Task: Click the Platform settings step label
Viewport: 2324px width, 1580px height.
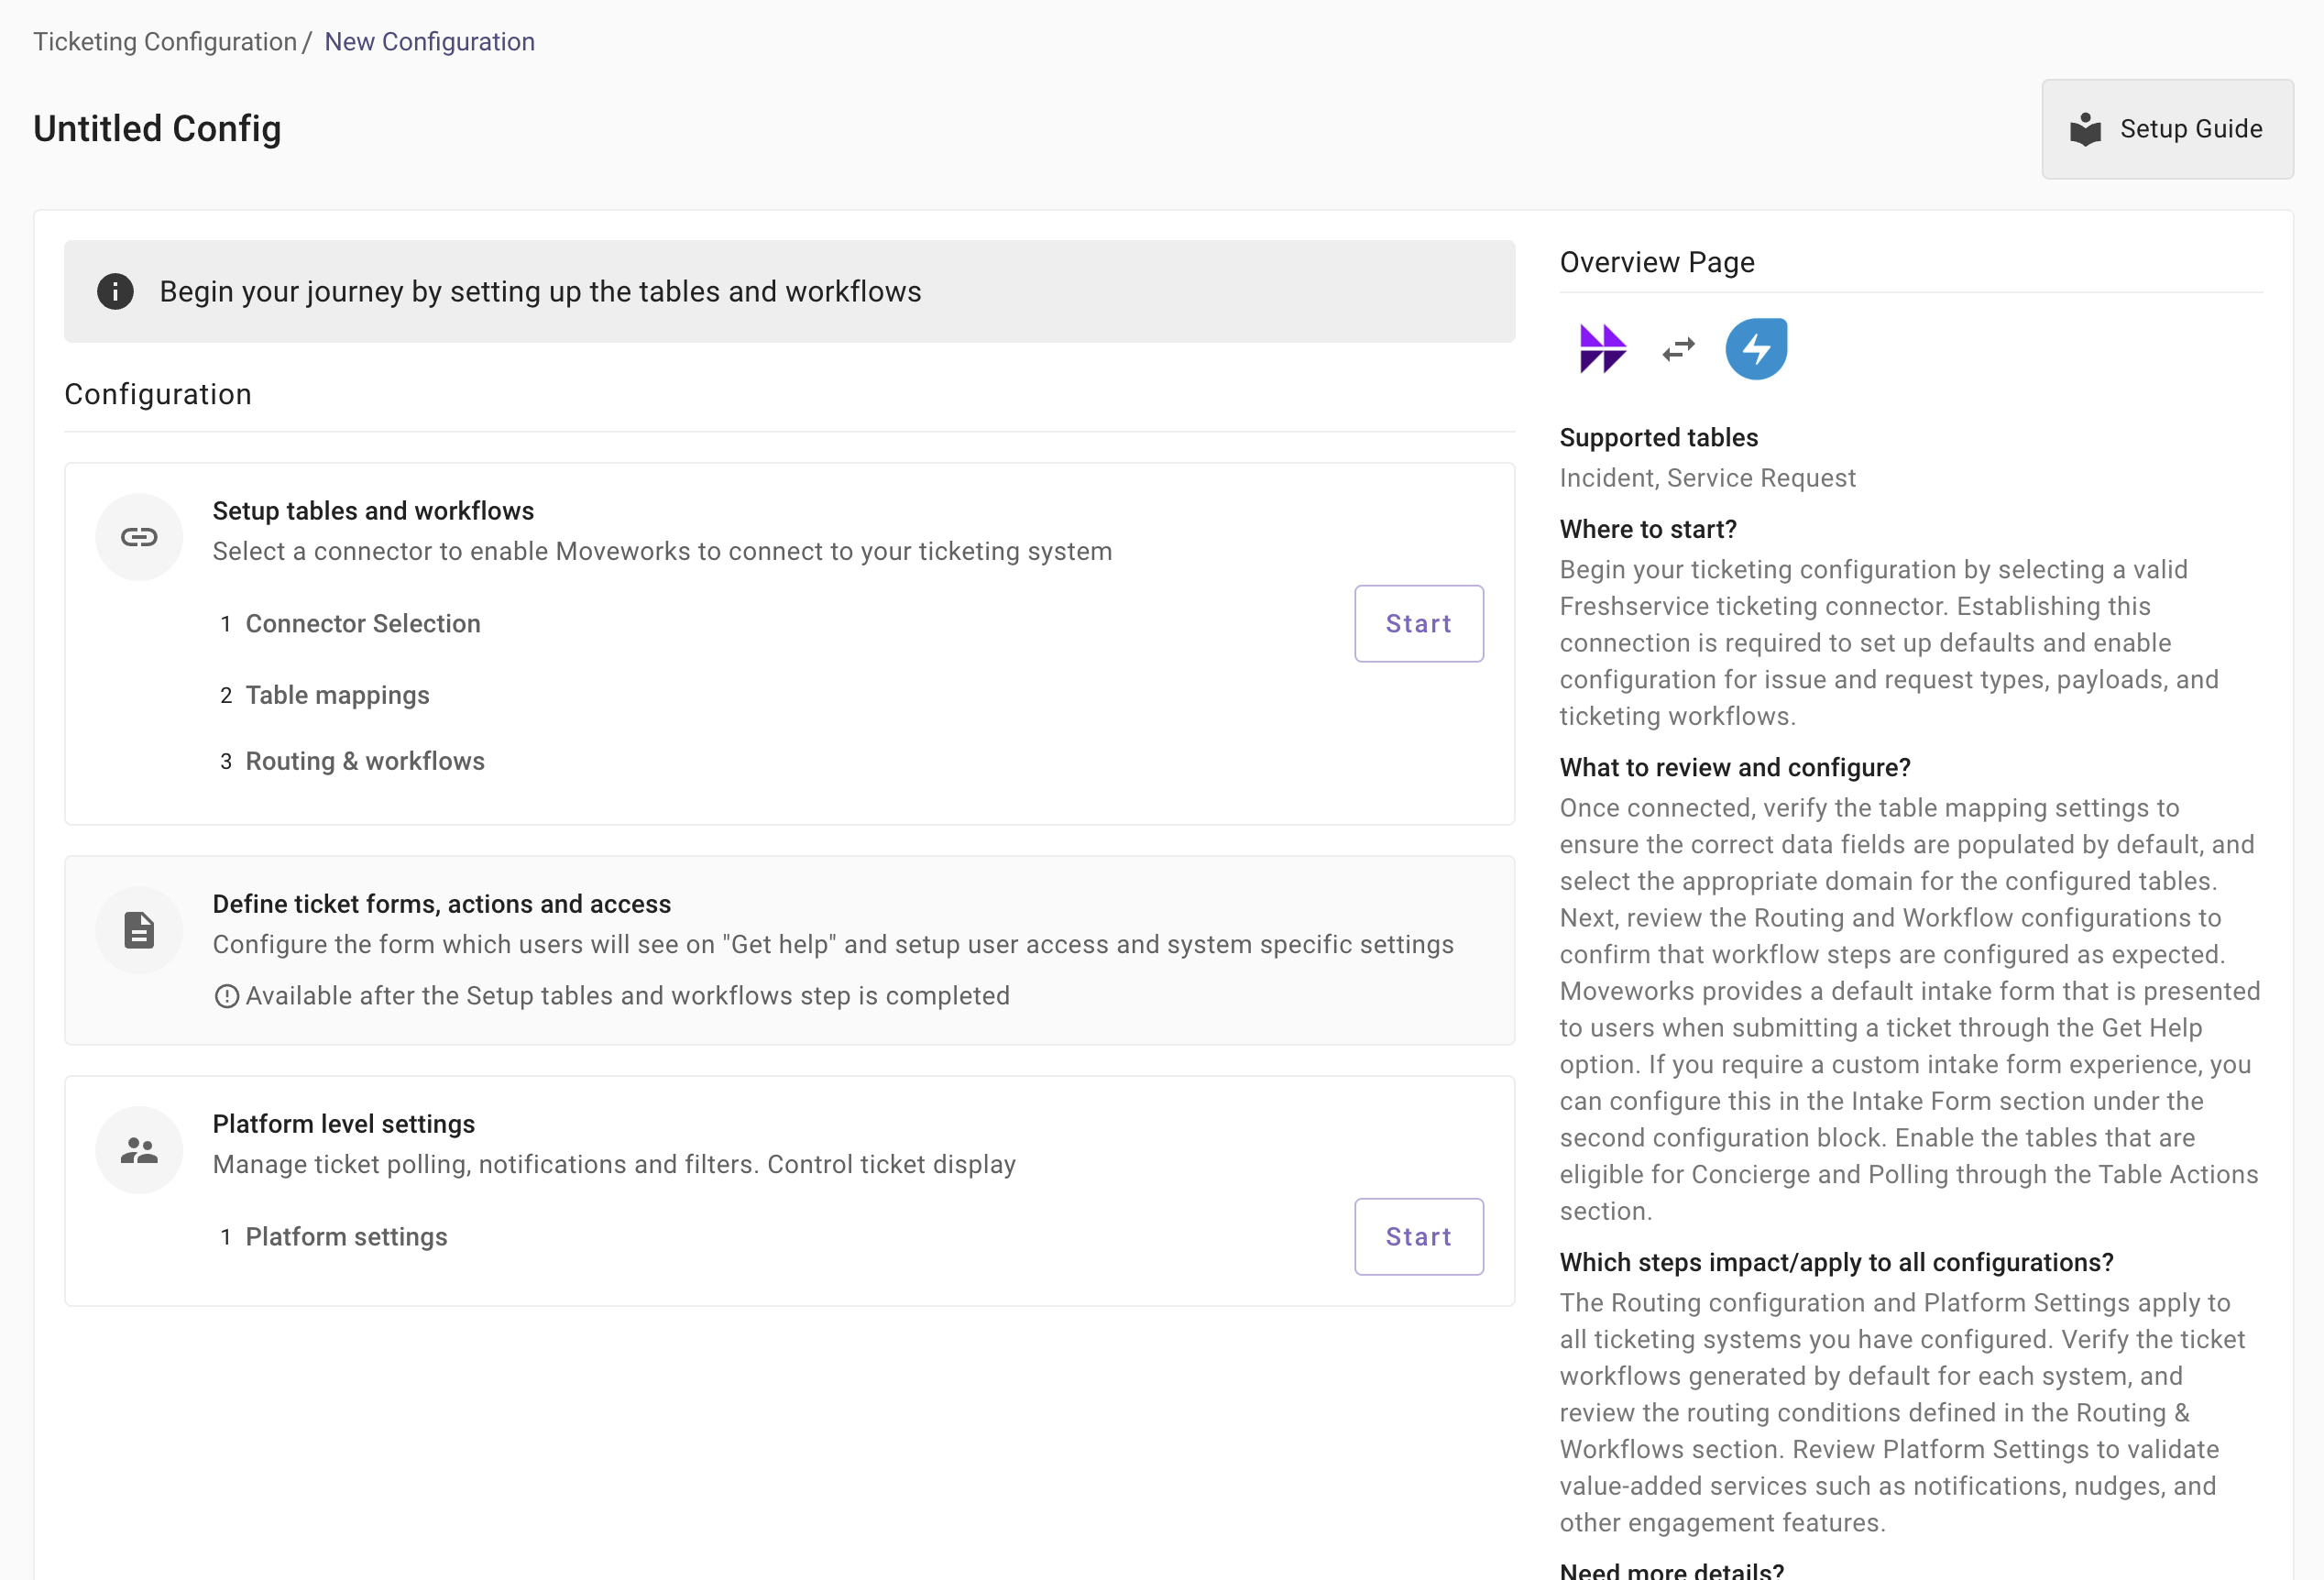Action: click(x=346, y=1236)
